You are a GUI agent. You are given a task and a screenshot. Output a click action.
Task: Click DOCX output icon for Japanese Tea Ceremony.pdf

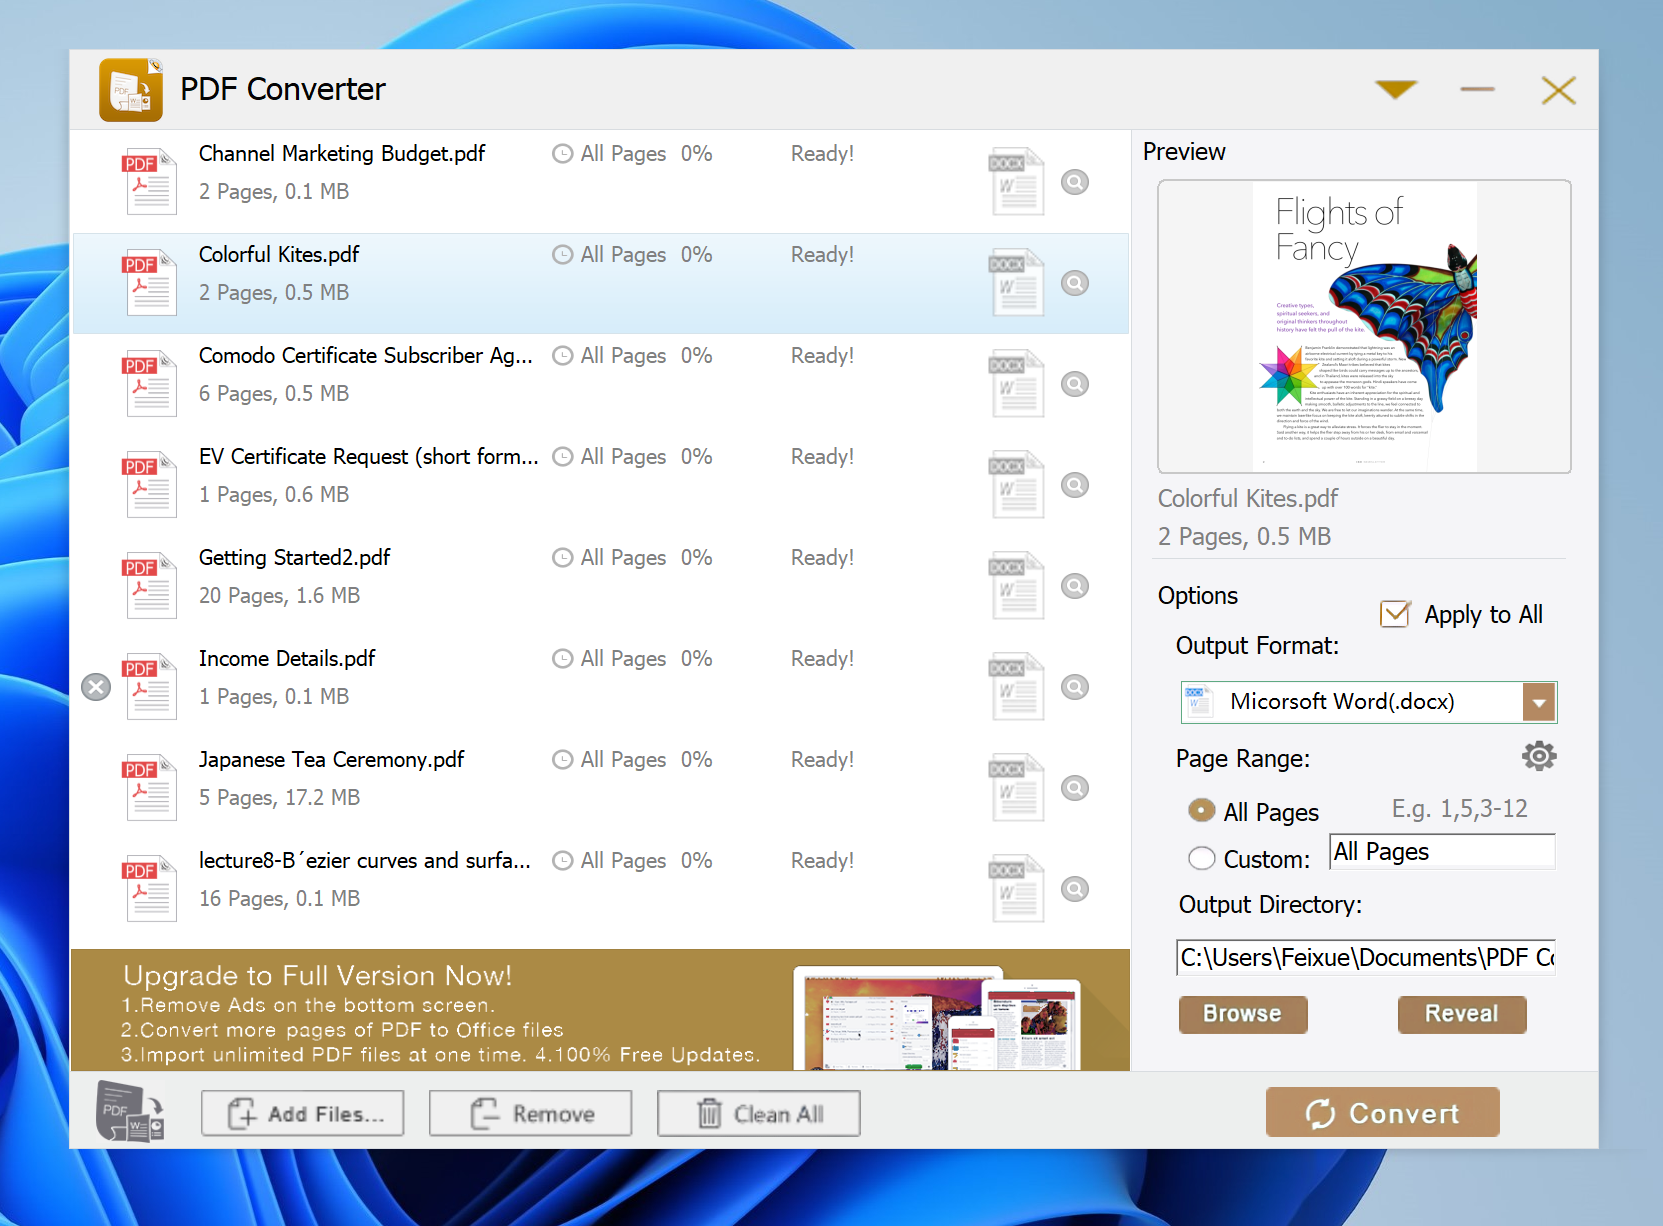(1017, 787)
